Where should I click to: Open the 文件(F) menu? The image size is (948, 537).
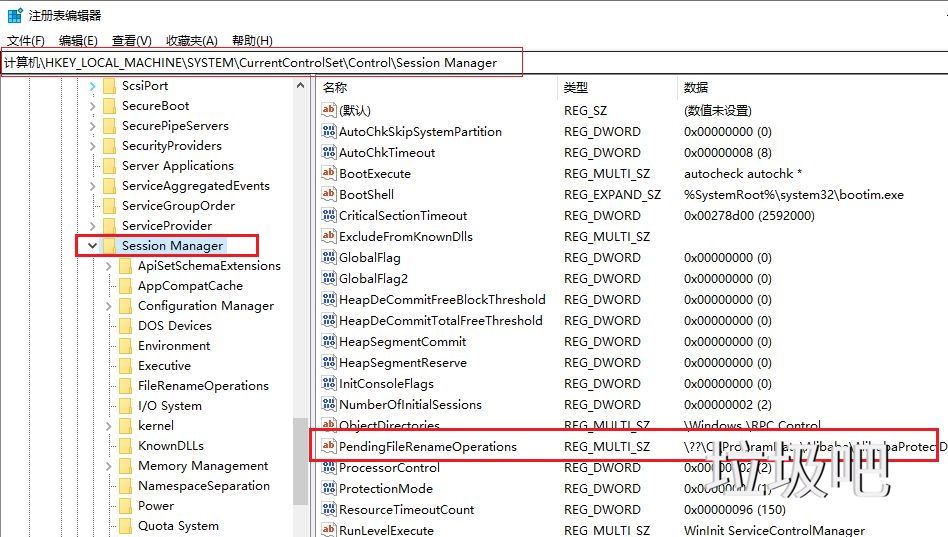(26, 41)
